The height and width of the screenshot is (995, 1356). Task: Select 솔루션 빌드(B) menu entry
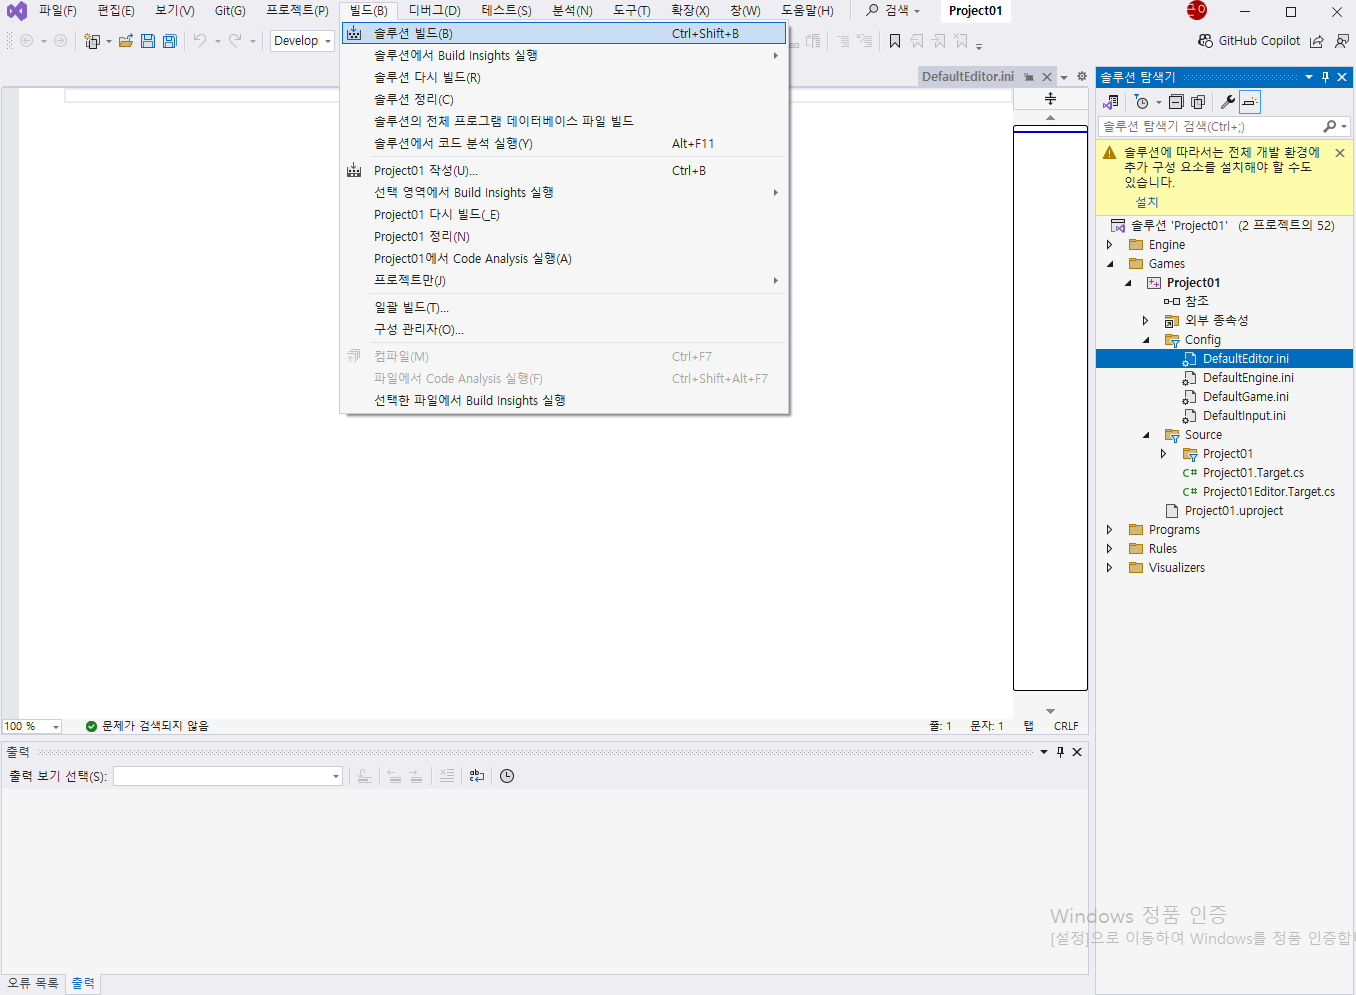click(564, 33)
